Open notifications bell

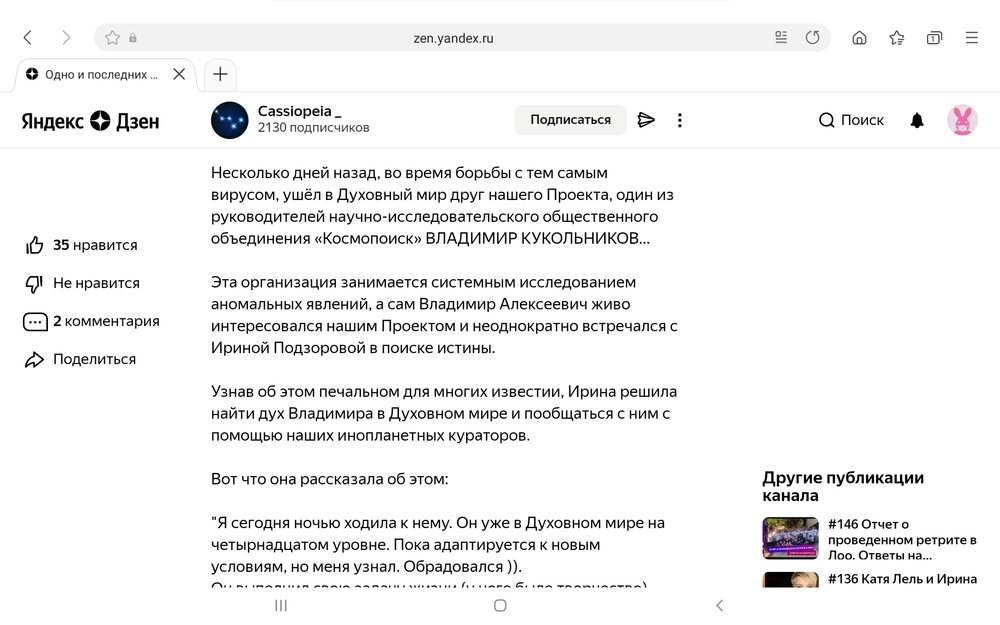point(917,120)
